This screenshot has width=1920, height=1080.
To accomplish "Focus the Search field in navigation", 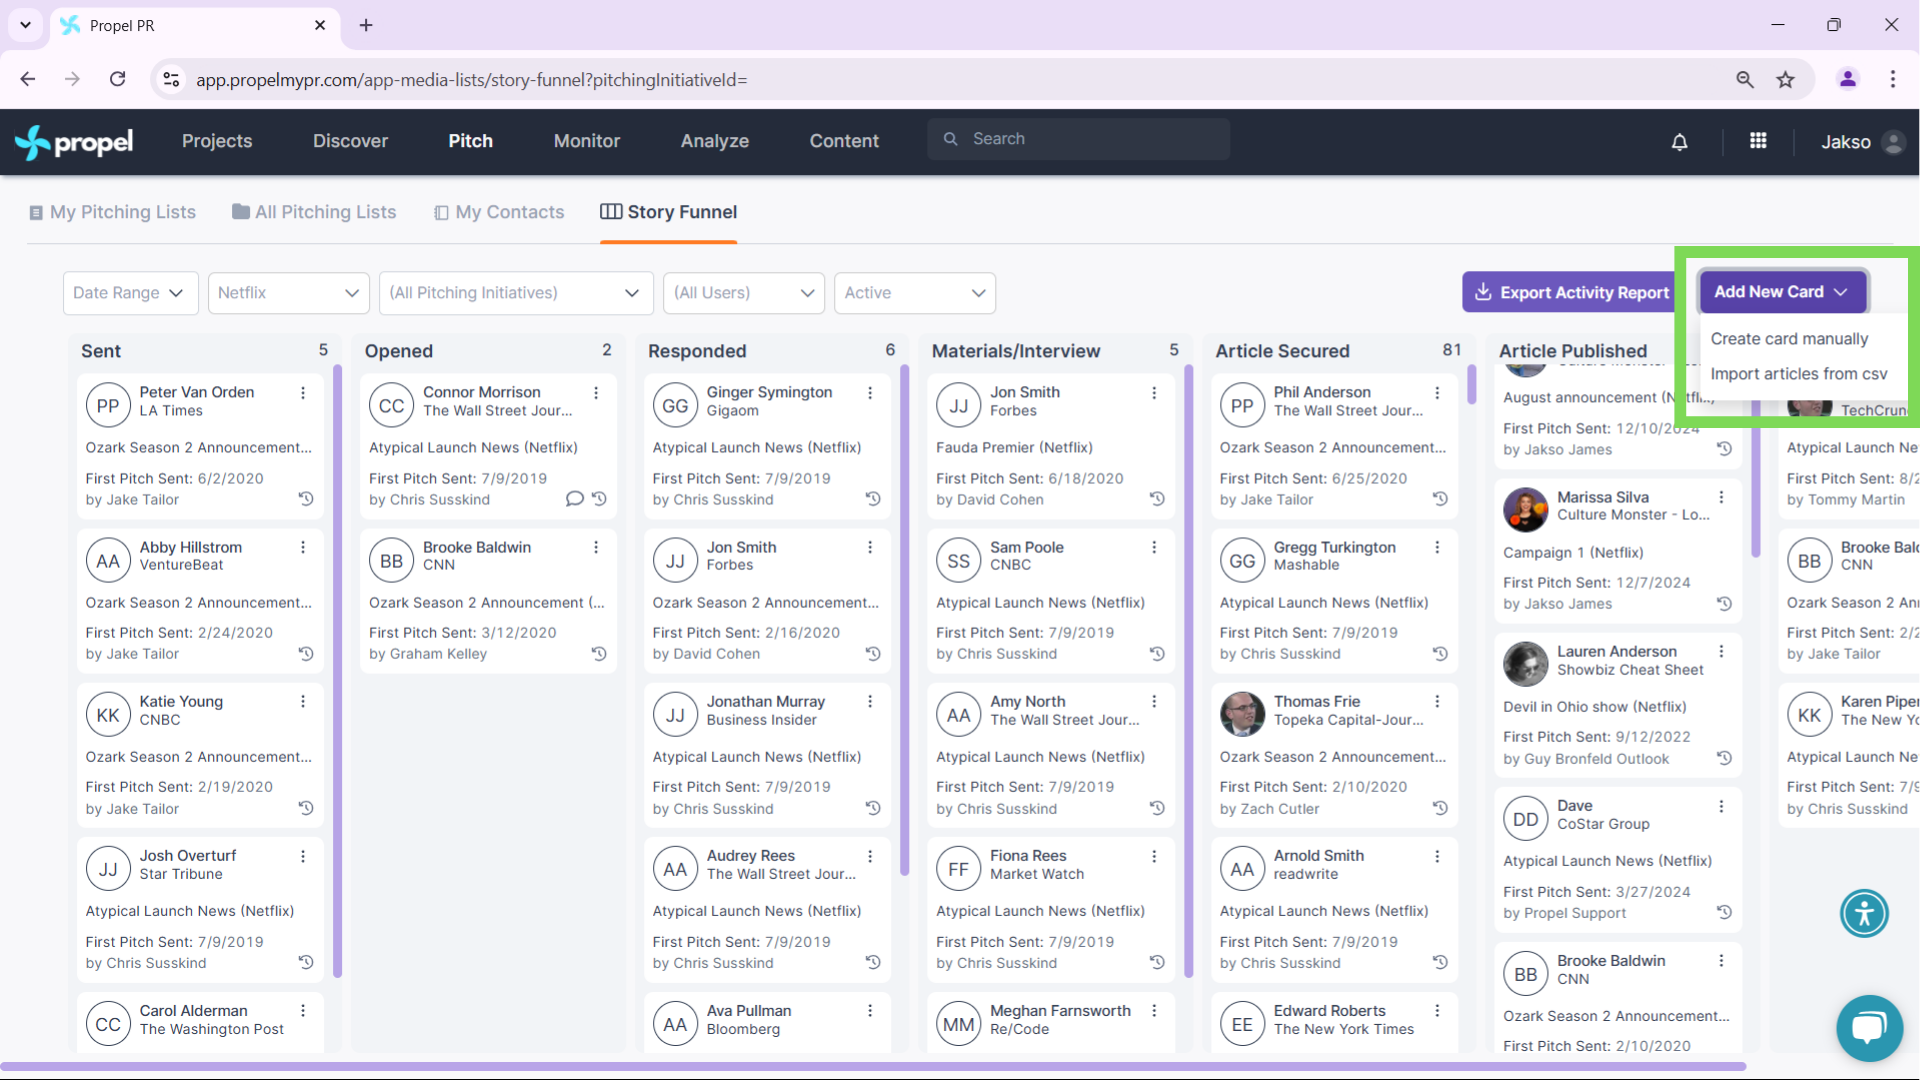I will point(1078,139).
